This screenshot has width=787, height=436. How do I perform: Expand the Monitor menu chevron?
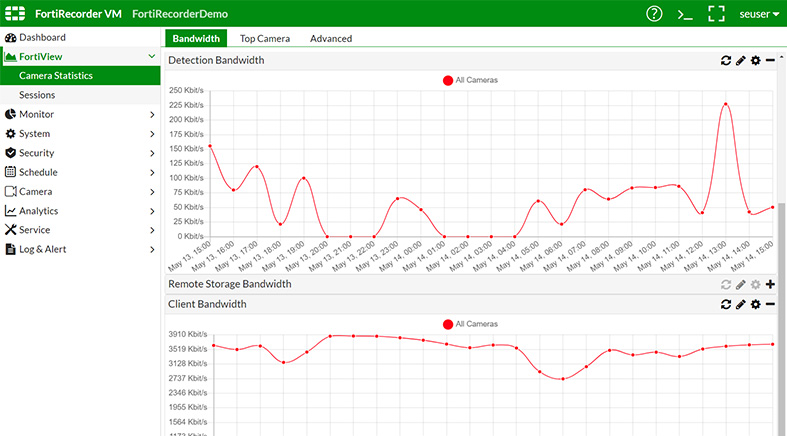(152, 114)
